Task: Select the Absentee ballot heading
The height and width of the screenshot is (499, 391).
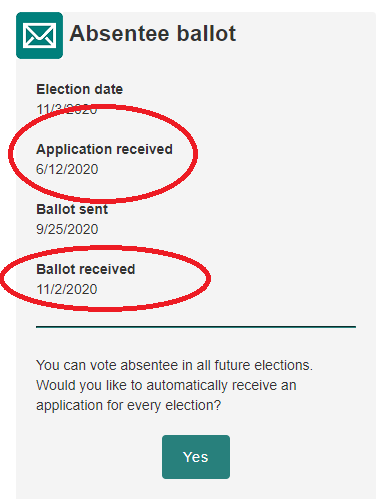Action: click(153, 34)
